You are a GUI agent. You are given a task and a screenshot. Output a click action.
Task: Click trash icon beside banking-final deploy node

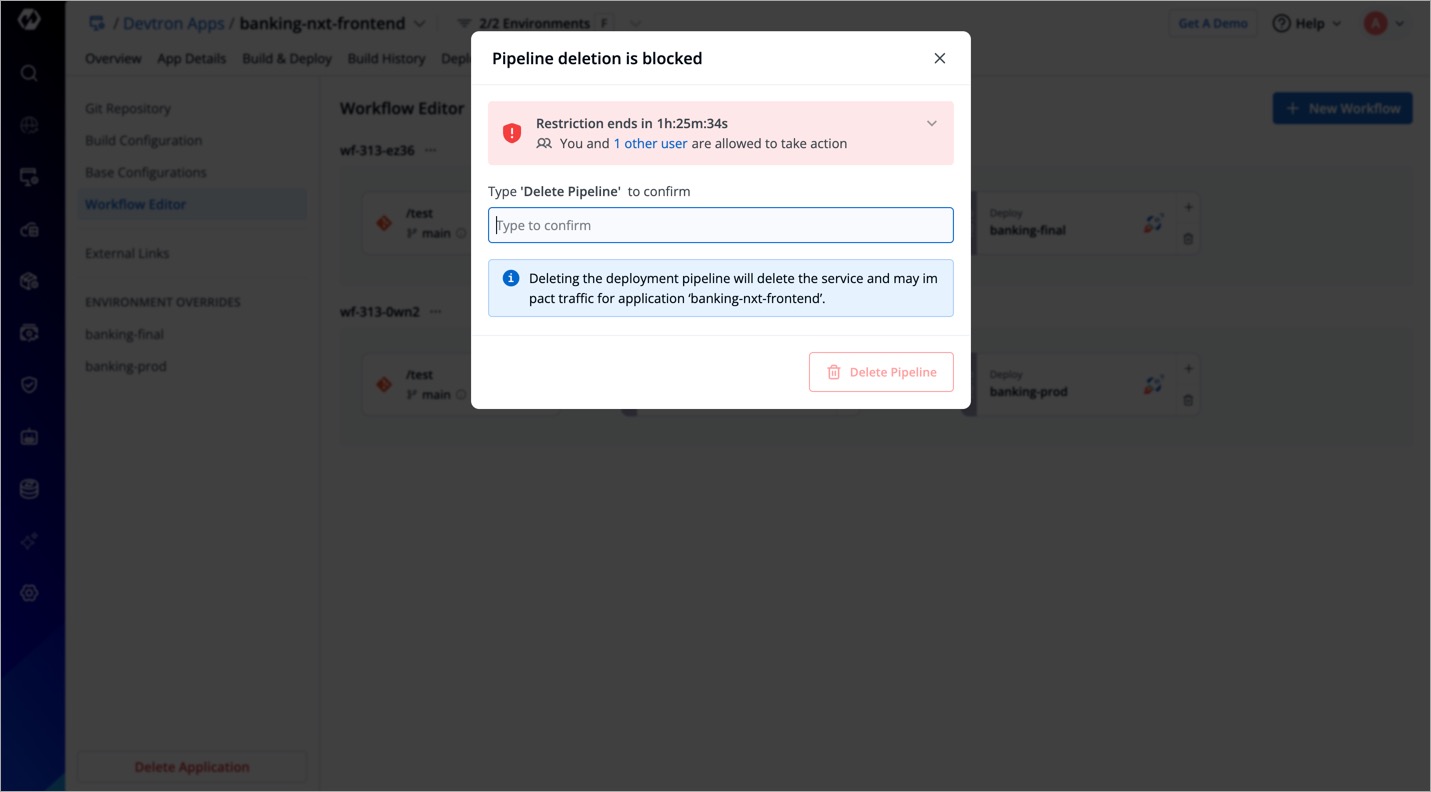(1188, 239)
